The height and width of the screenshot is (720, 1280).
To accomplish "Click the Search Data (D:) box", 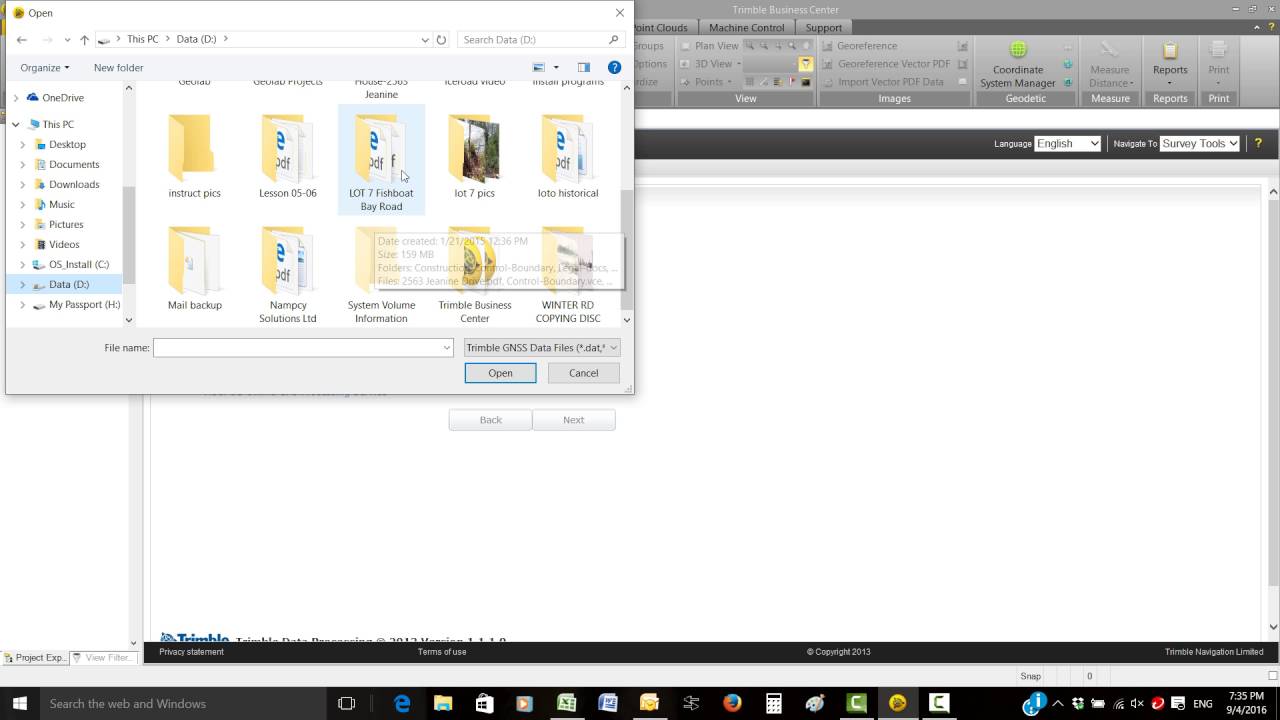I will (x=540, y=39).
